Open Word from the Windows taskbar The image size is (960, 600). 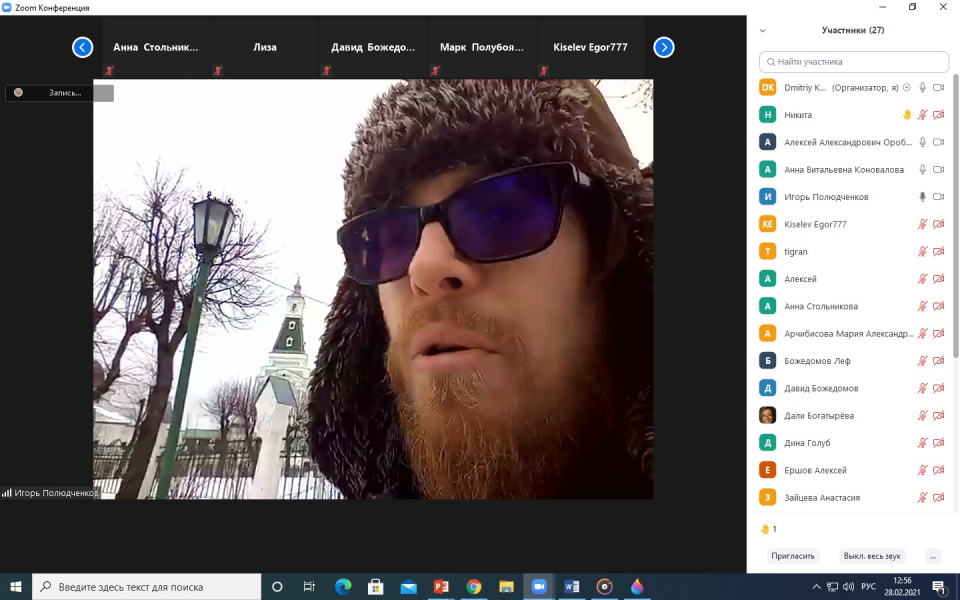(x=572, y=587)
